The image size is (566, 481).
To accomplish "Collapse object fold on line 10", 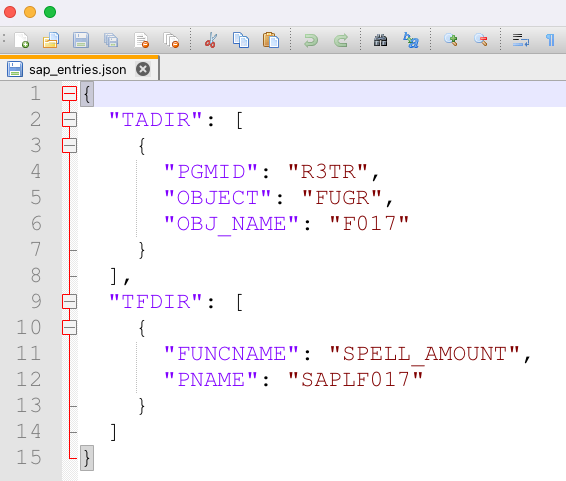I will (69, 328).
